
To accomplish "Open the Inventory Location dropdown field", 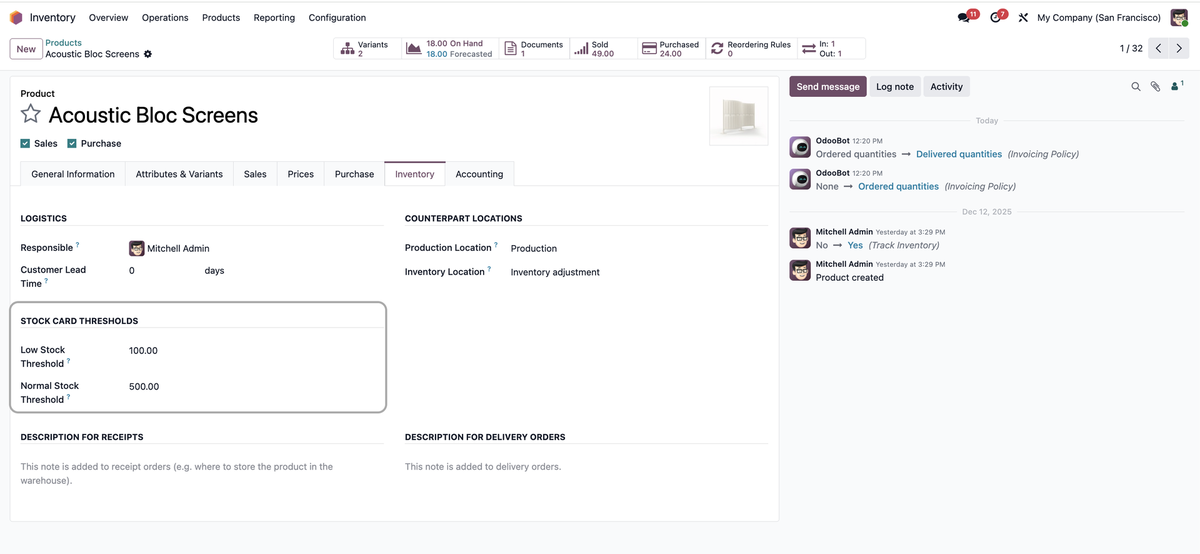I will (x=639, y=272).
